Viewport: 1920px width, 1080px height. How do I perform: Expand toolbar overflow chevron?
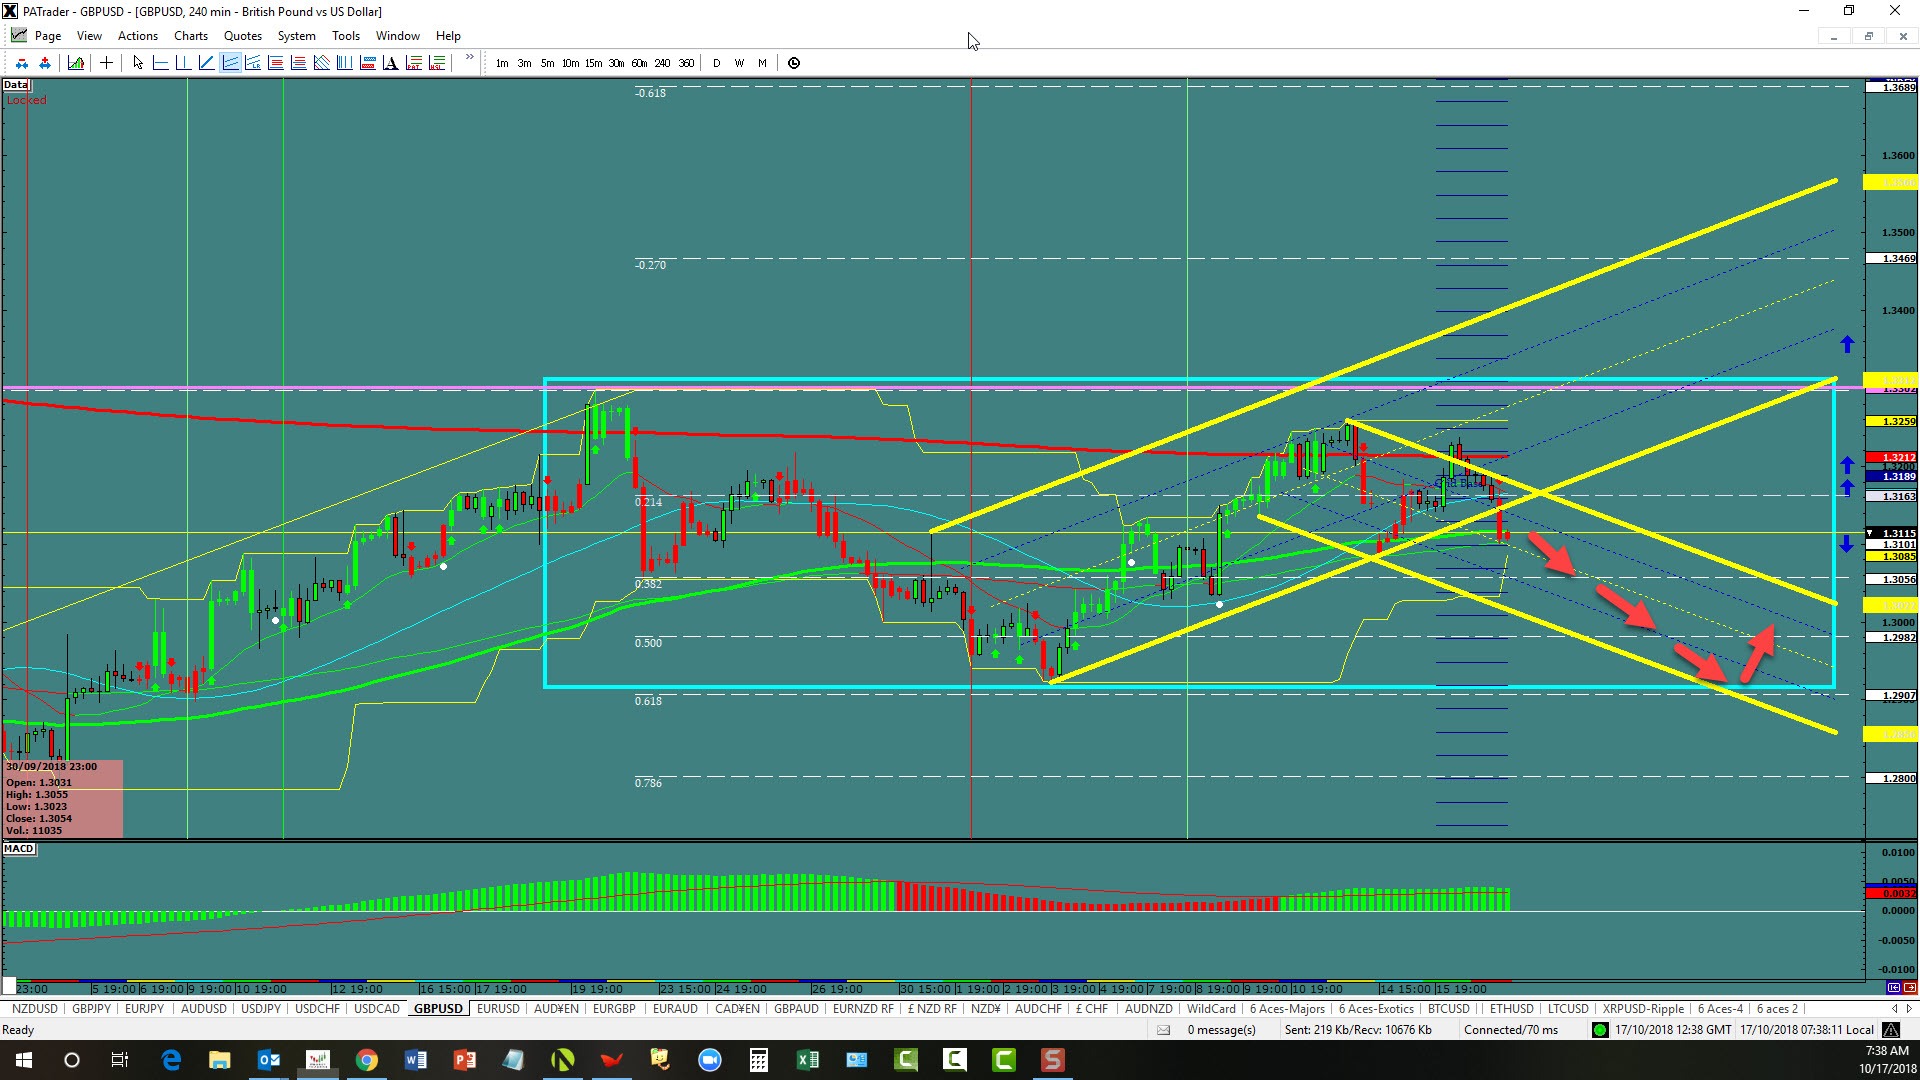pyautogui.click(x=469, y=58)
